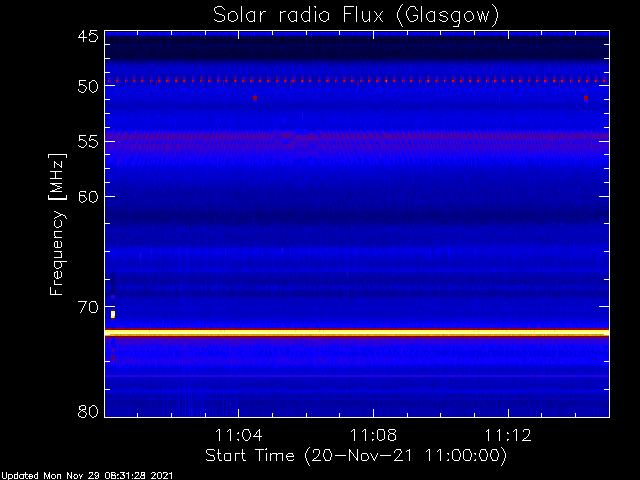Image resolution: width=640 pixels, height=480 pixels.
Task: Click the 50 frequency tick label
Action: [88, 87]
